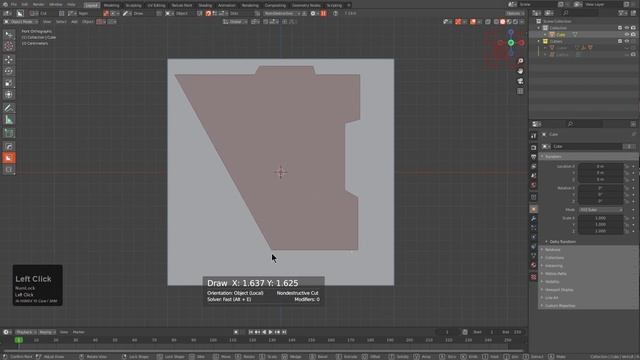Click the zoom magnifier viewport icon
Screen dimensions: 640x360
(x=520, y=61)
